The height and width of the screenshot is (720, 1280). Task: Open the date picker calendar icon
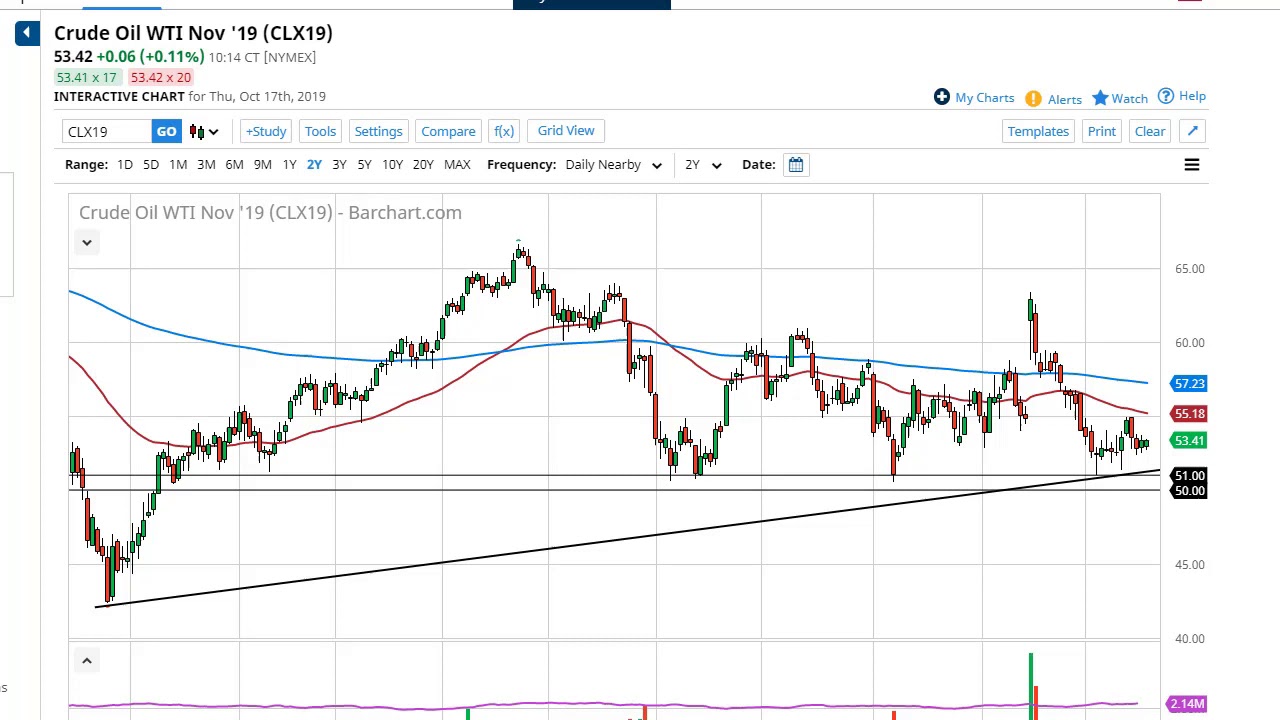click(x=795, y=164)
